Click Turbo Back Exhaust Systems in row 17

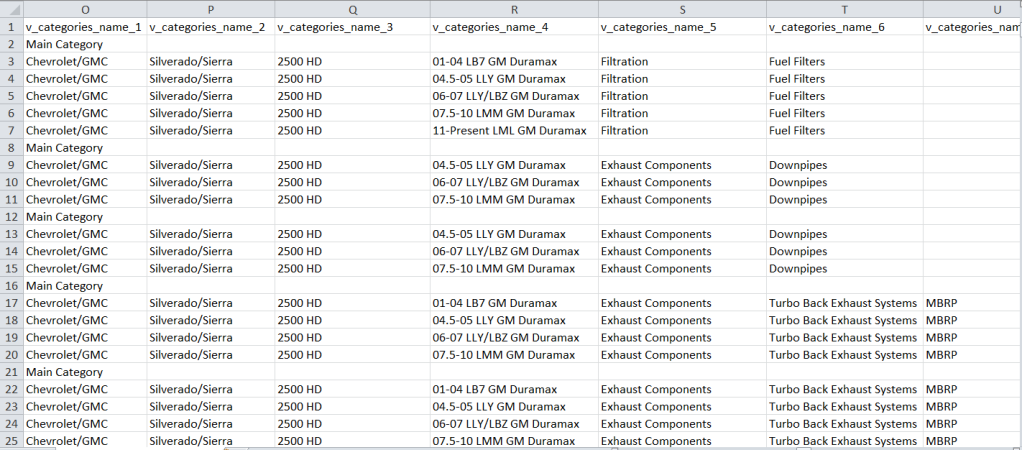(x=843, y=303)
